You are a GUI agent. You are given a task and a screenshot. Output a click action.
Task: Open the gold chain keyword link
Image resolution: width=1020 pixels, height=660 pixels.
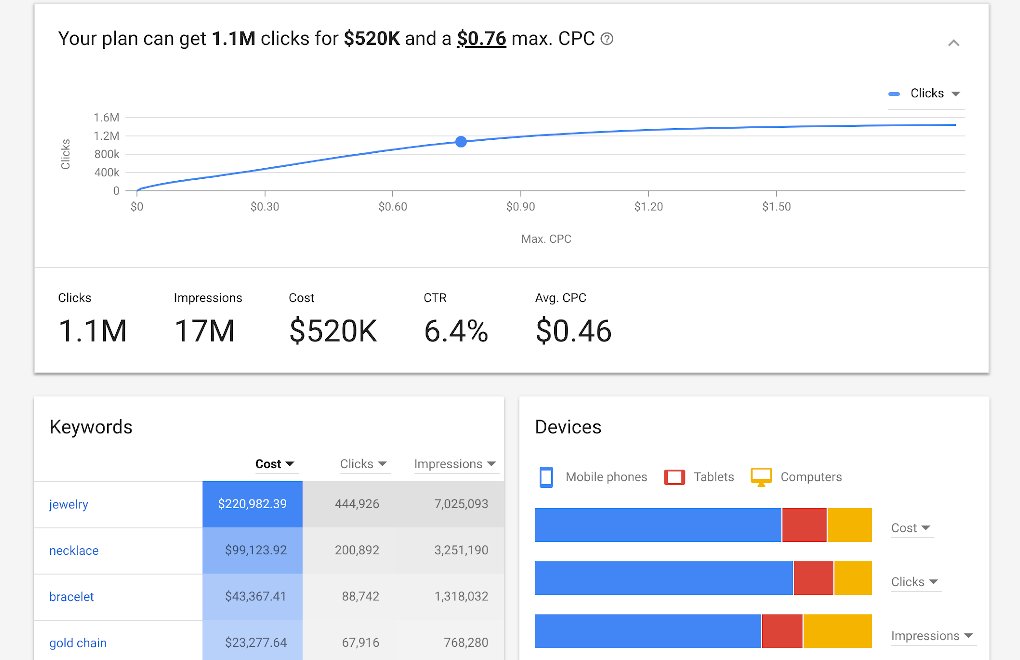tap(78, 643)
